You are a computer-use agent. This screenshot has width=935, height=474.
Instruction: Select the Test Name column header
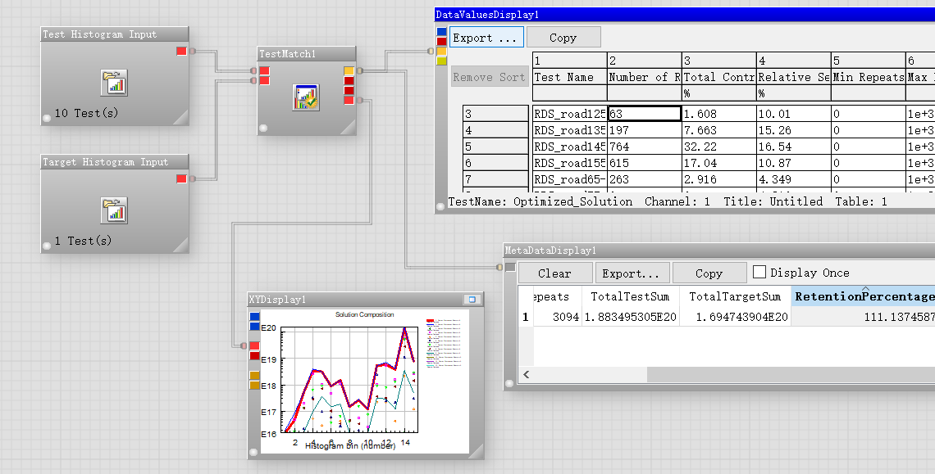pyautogui.click(x=569, y=77)
